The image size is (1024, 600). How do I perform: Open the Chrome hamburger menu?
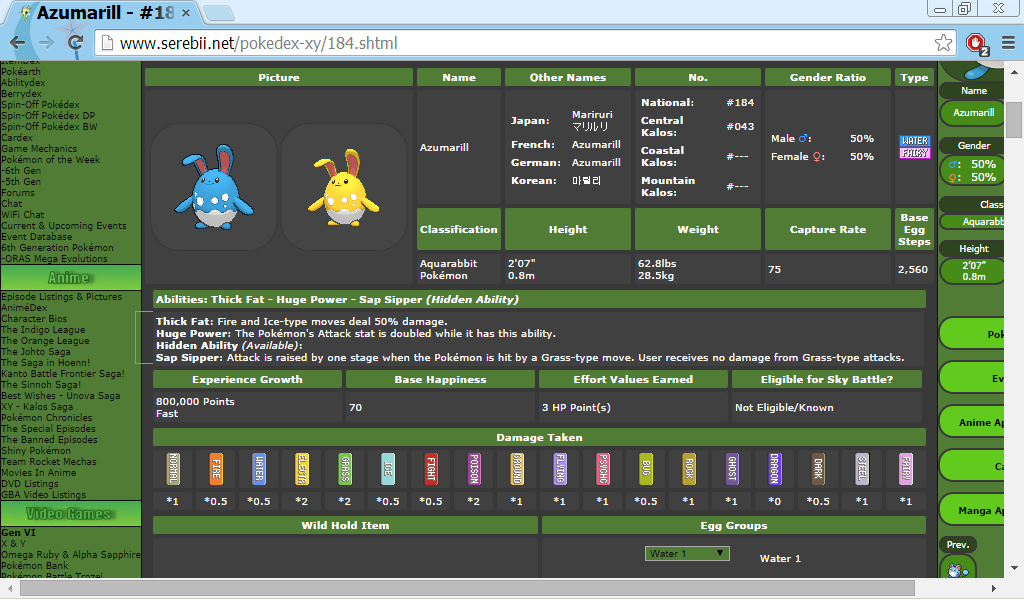click(x=1008, y=43)
